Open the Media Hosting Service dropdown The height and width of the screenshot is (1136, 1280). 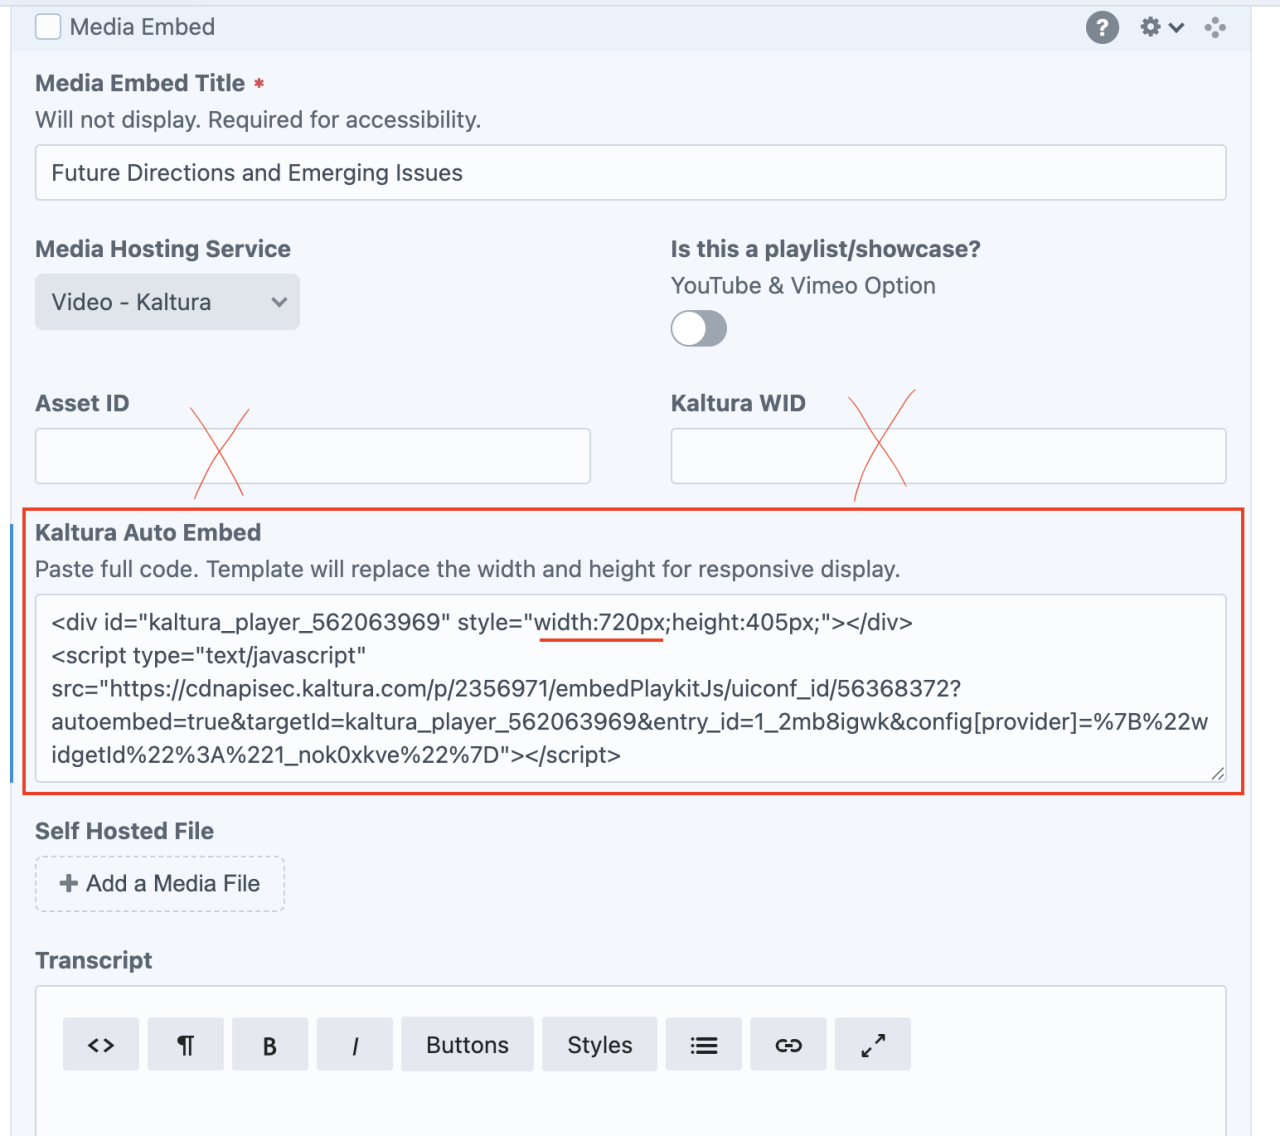click(167, 302)
